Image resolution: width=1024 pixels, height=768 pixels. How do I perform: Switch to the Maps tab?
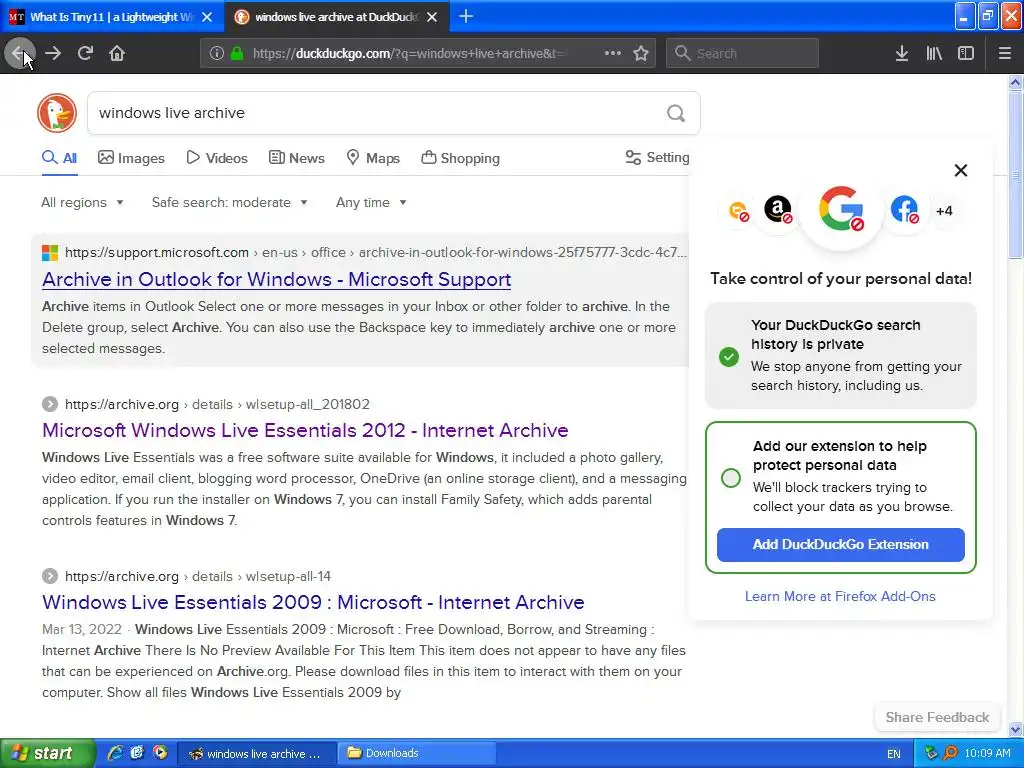[x=373, y=158]
